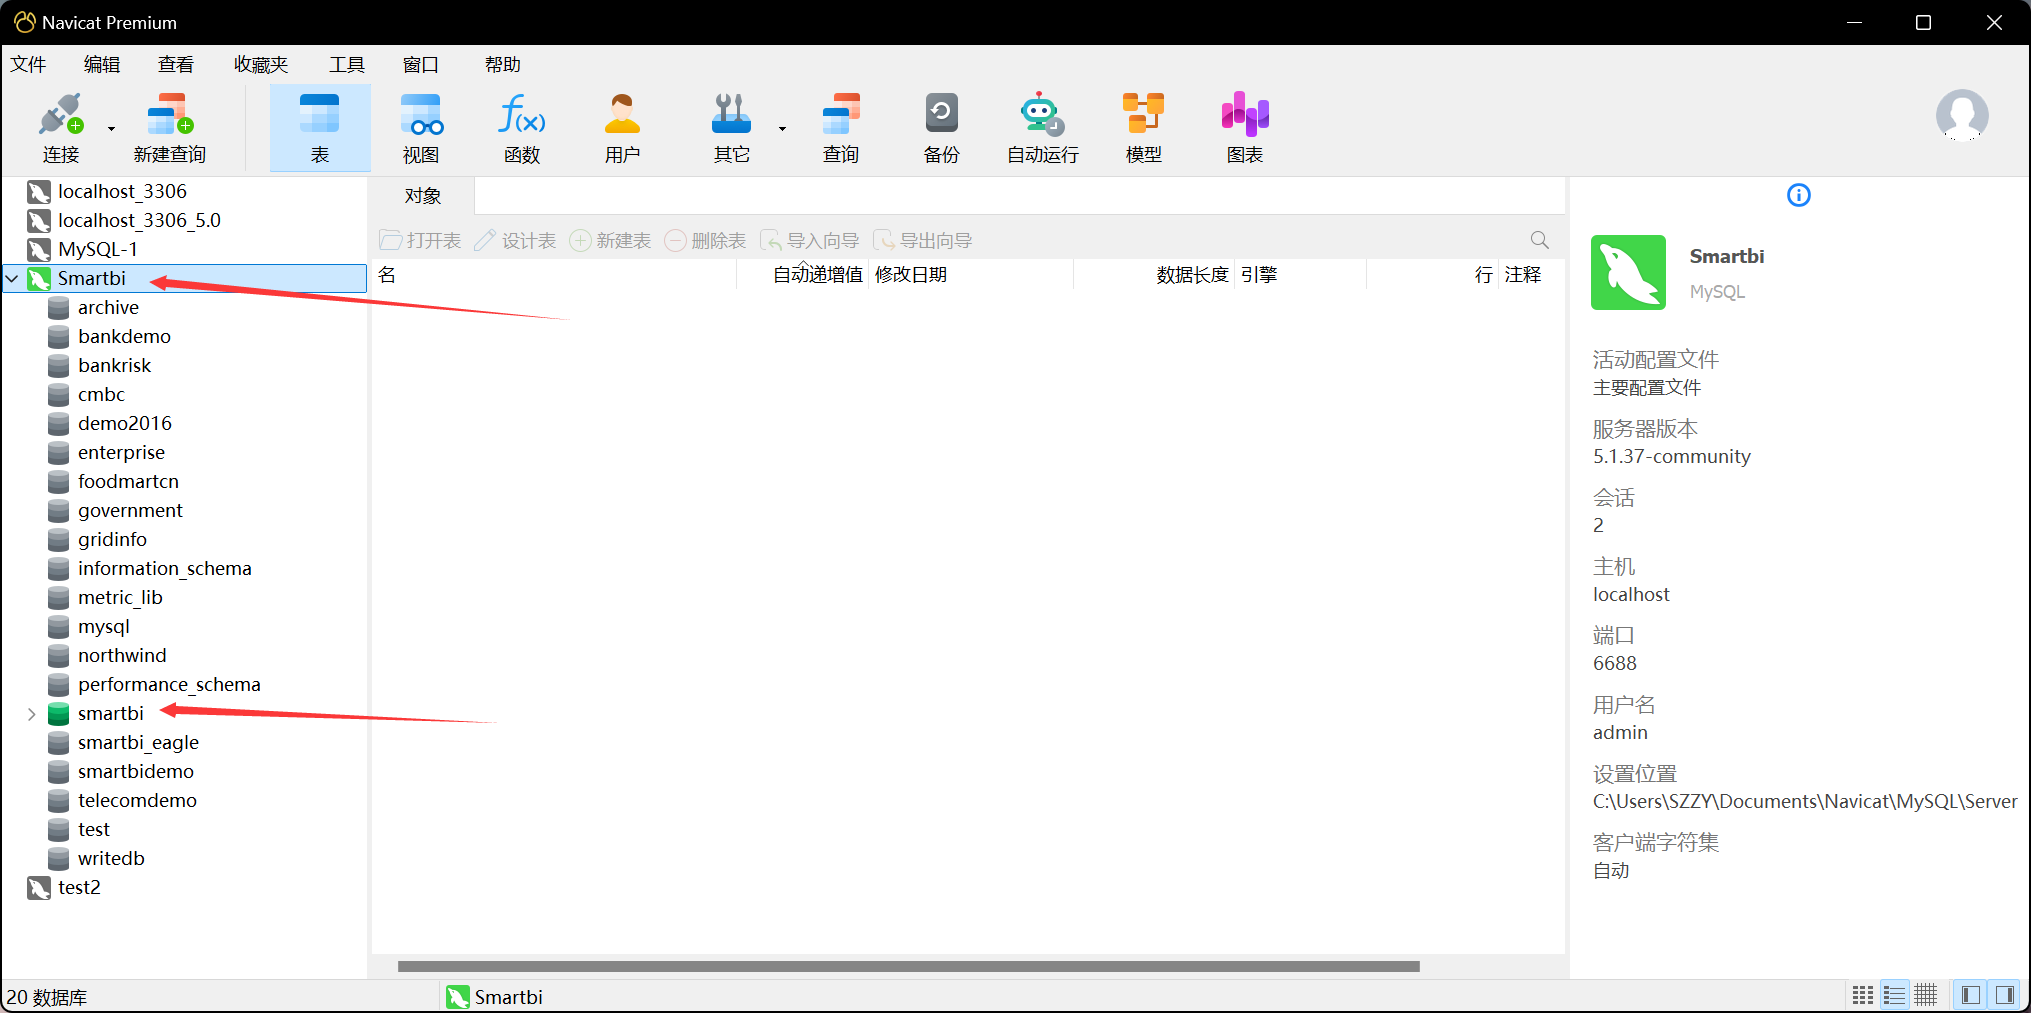The width and height of the screenshot is (2031, 1013).
Task: Open the 函数 (Function) objects
Action: pos(522,128)
